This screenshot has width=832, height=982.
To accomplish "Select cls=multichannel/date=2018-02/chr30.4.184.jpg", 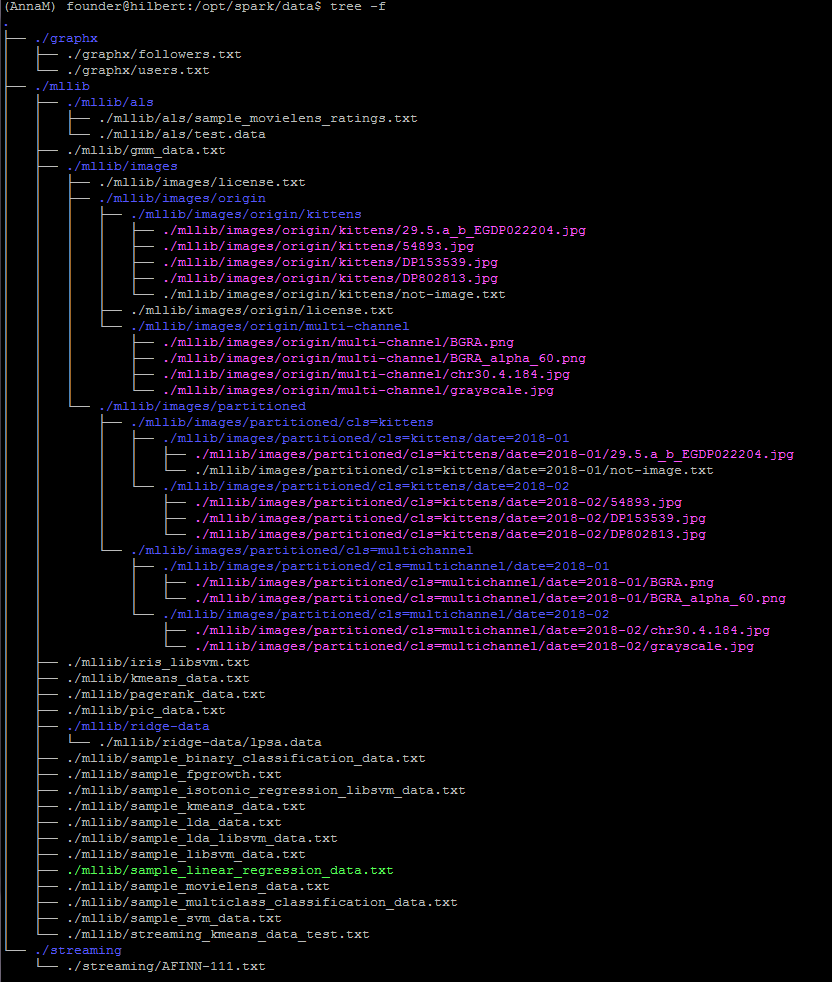I will click(482, 631).
